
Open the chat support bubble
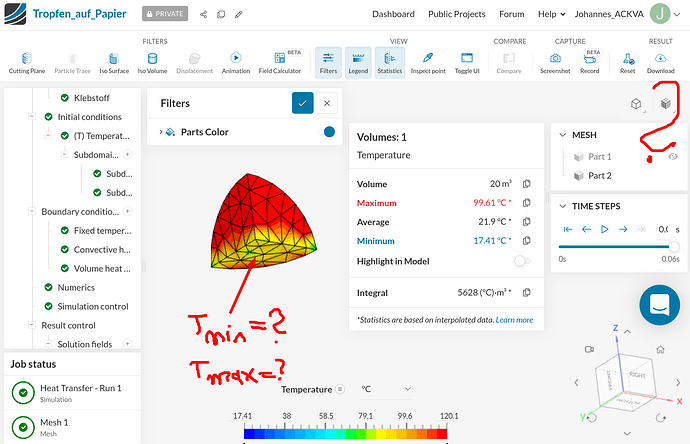[x=660, y=305]
